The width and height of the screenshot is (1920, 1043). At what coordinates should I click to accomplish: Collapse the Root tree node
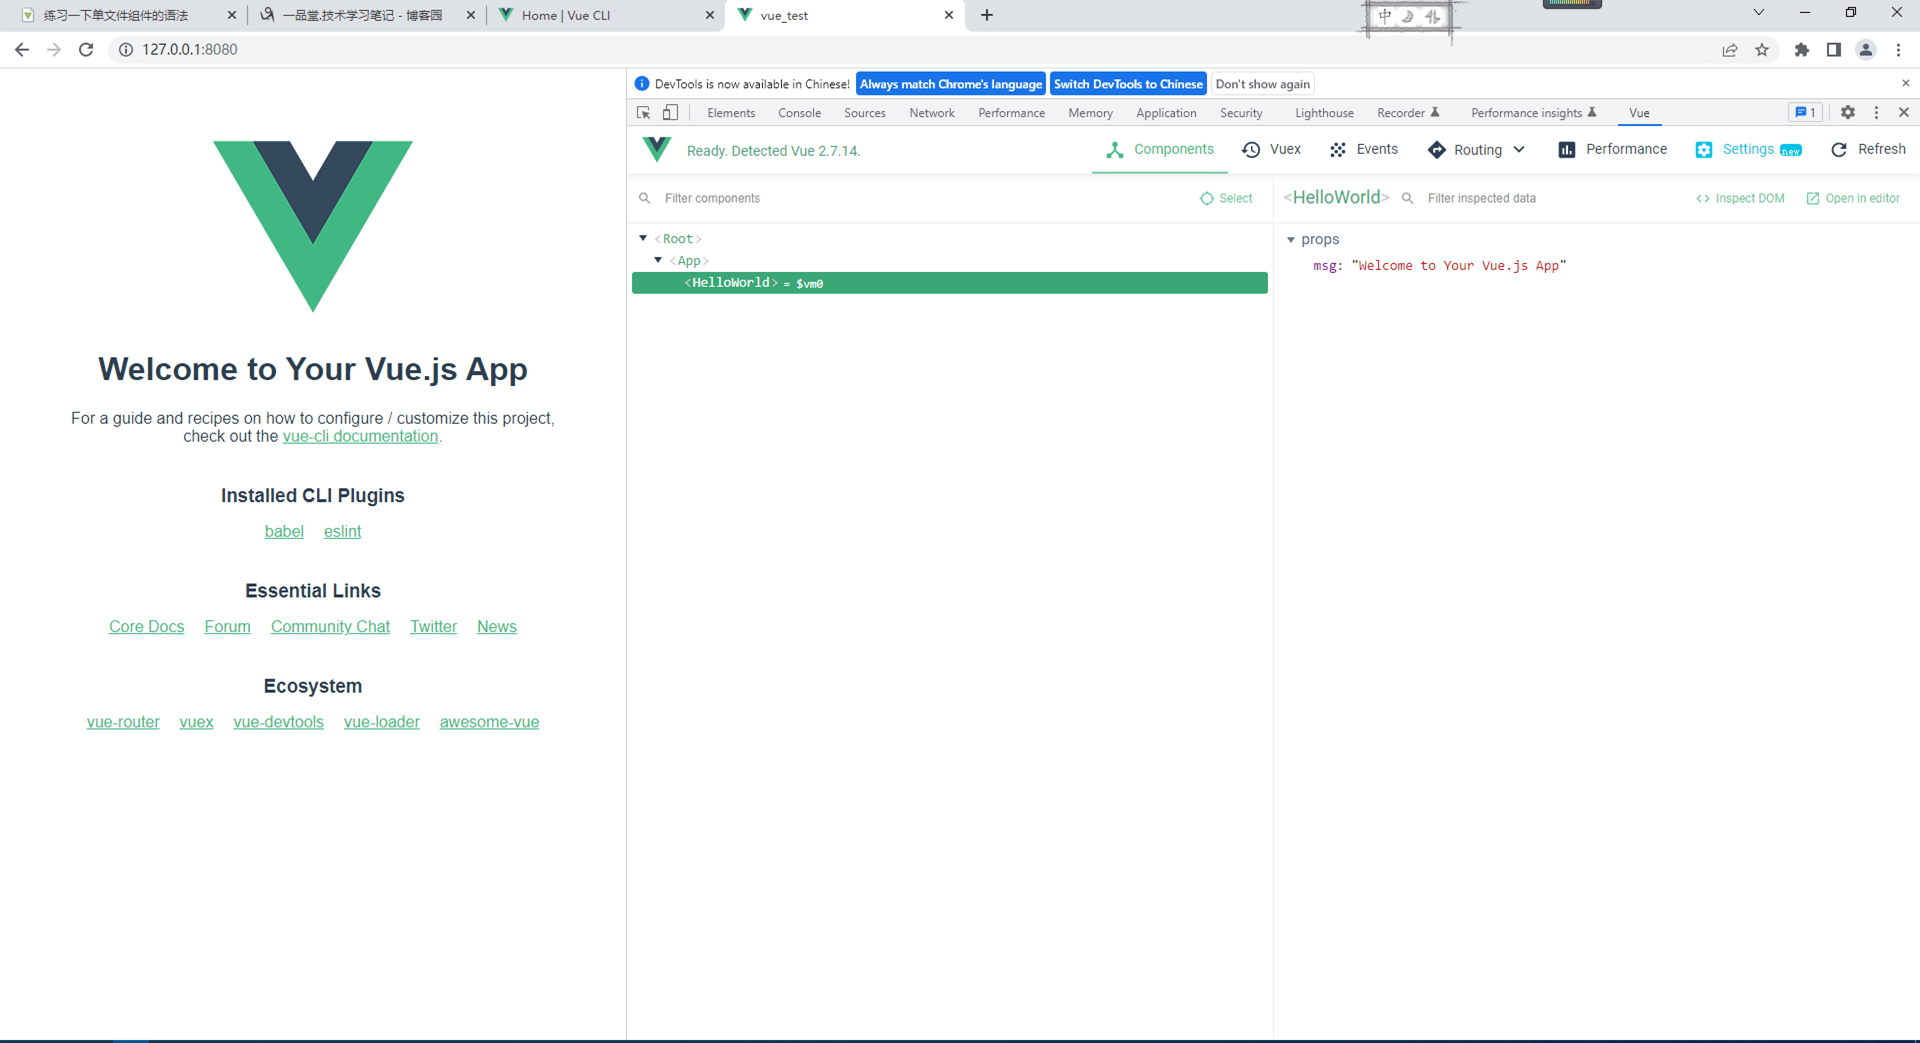[x=643, y=238]
